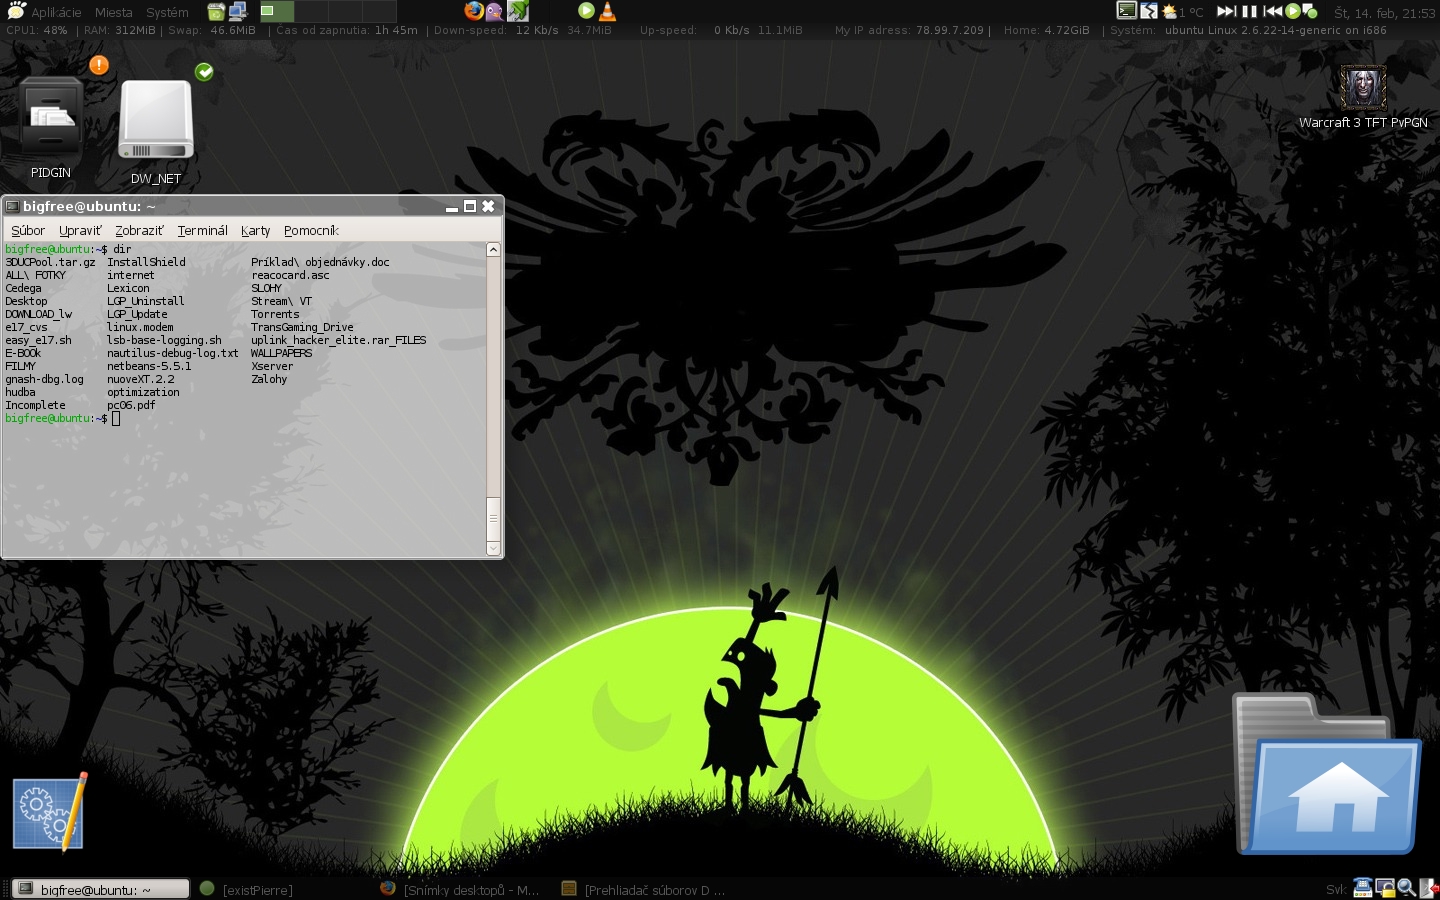
Task: Open the Aplikácie menu in top panel
Action: [x=44, y=12]
